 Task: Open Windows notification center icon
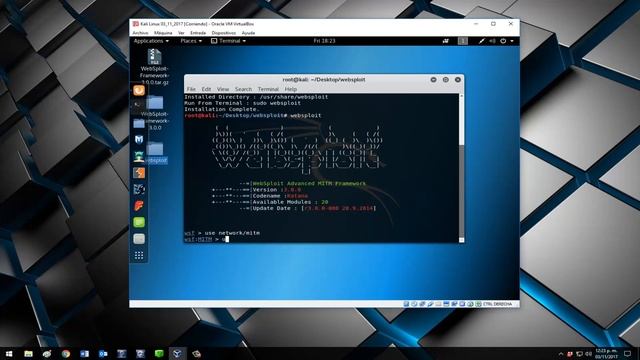(x=628, y=353)
